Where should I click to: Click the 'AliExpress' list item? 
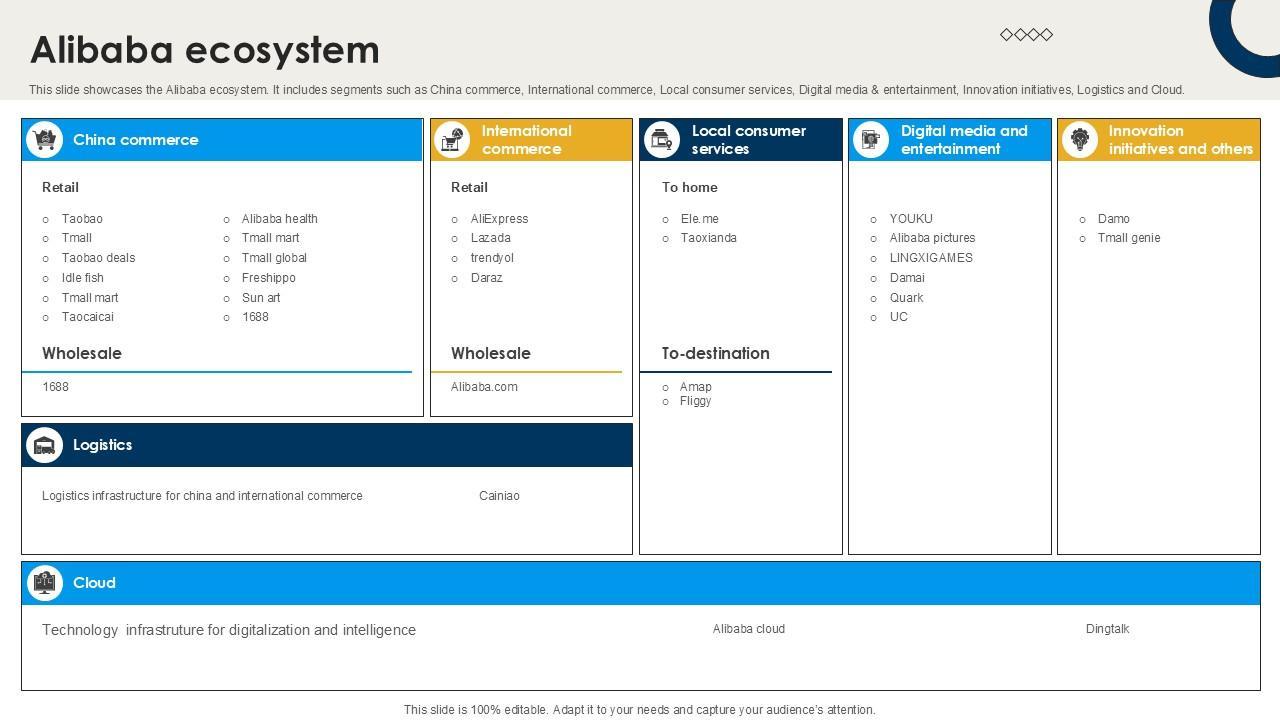coord(499,219)
